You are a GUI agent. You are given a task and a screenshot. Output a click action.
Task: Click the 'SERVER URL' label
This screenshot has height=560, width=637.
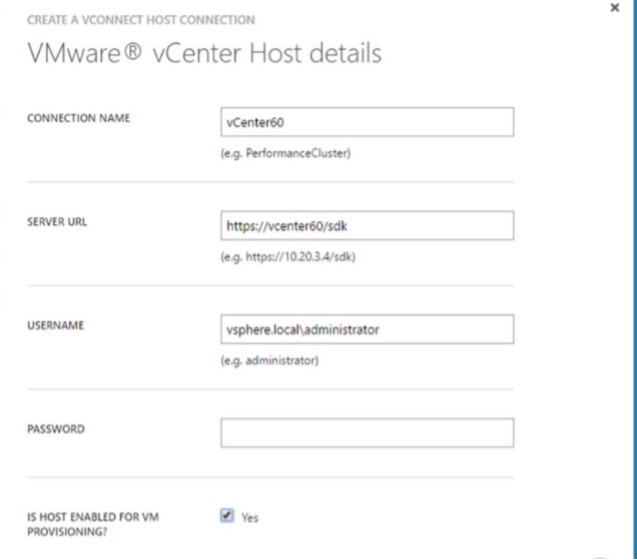pos(57,222)
